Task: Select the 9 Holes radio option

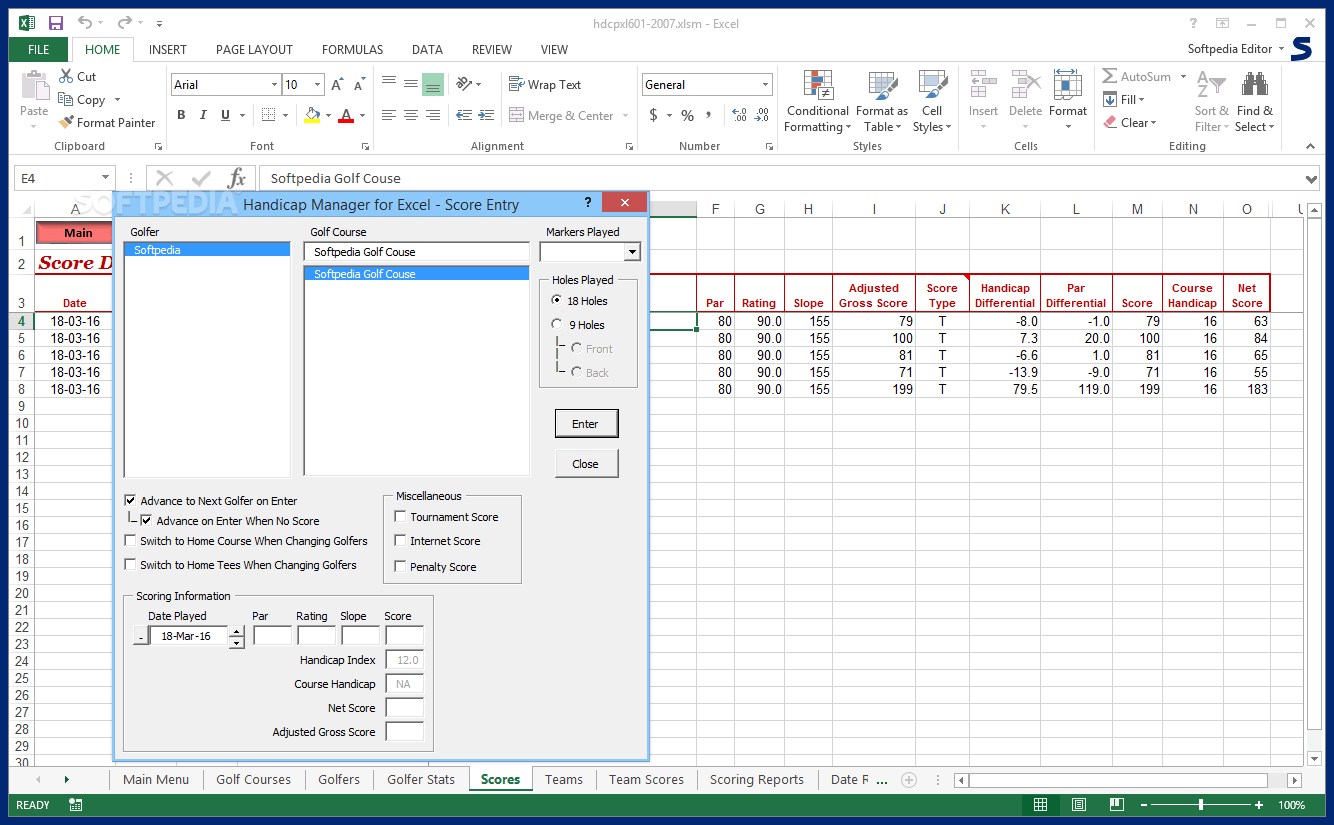Action: 557,324
